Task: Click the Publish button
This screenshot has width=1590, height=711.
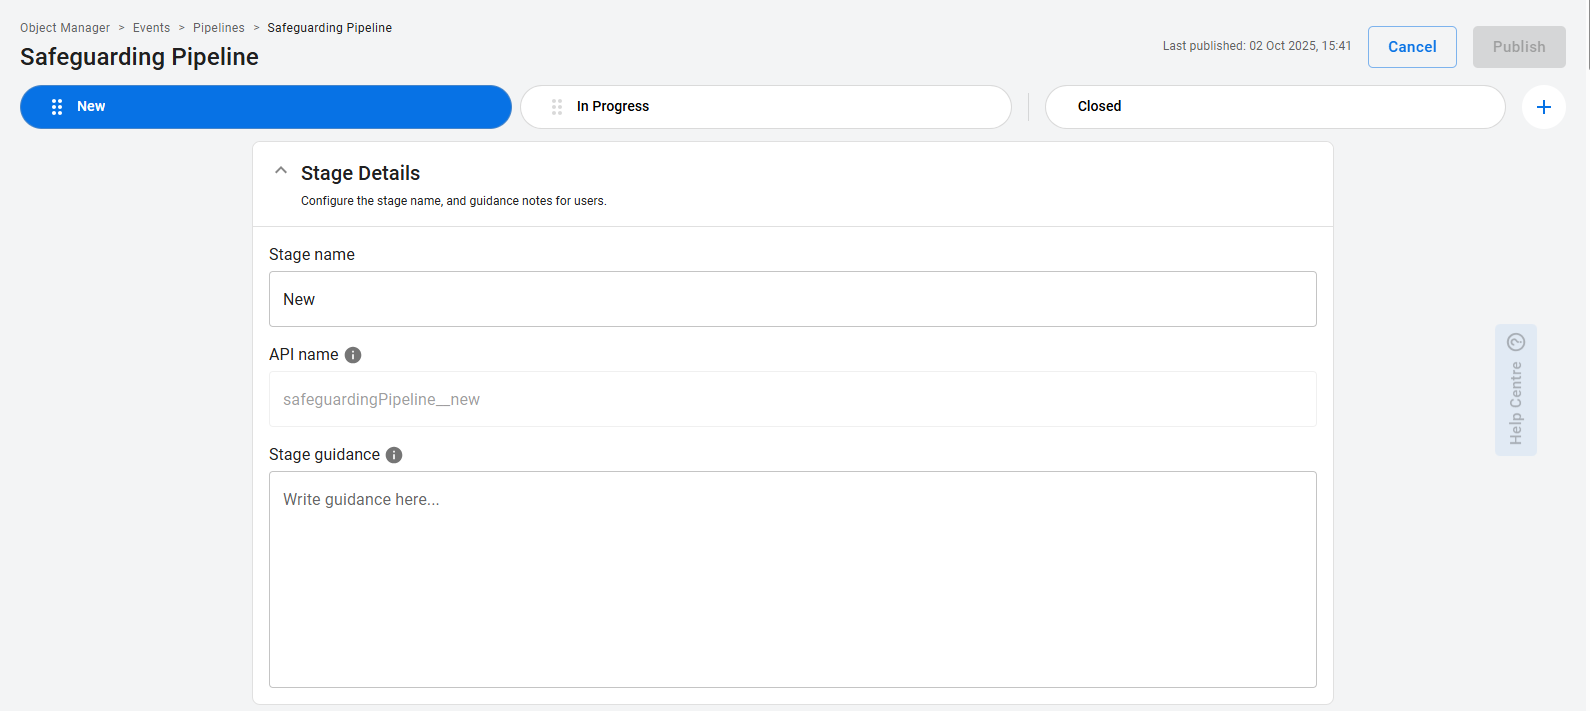Action: pyautogui.click(x=1518, y=47)
